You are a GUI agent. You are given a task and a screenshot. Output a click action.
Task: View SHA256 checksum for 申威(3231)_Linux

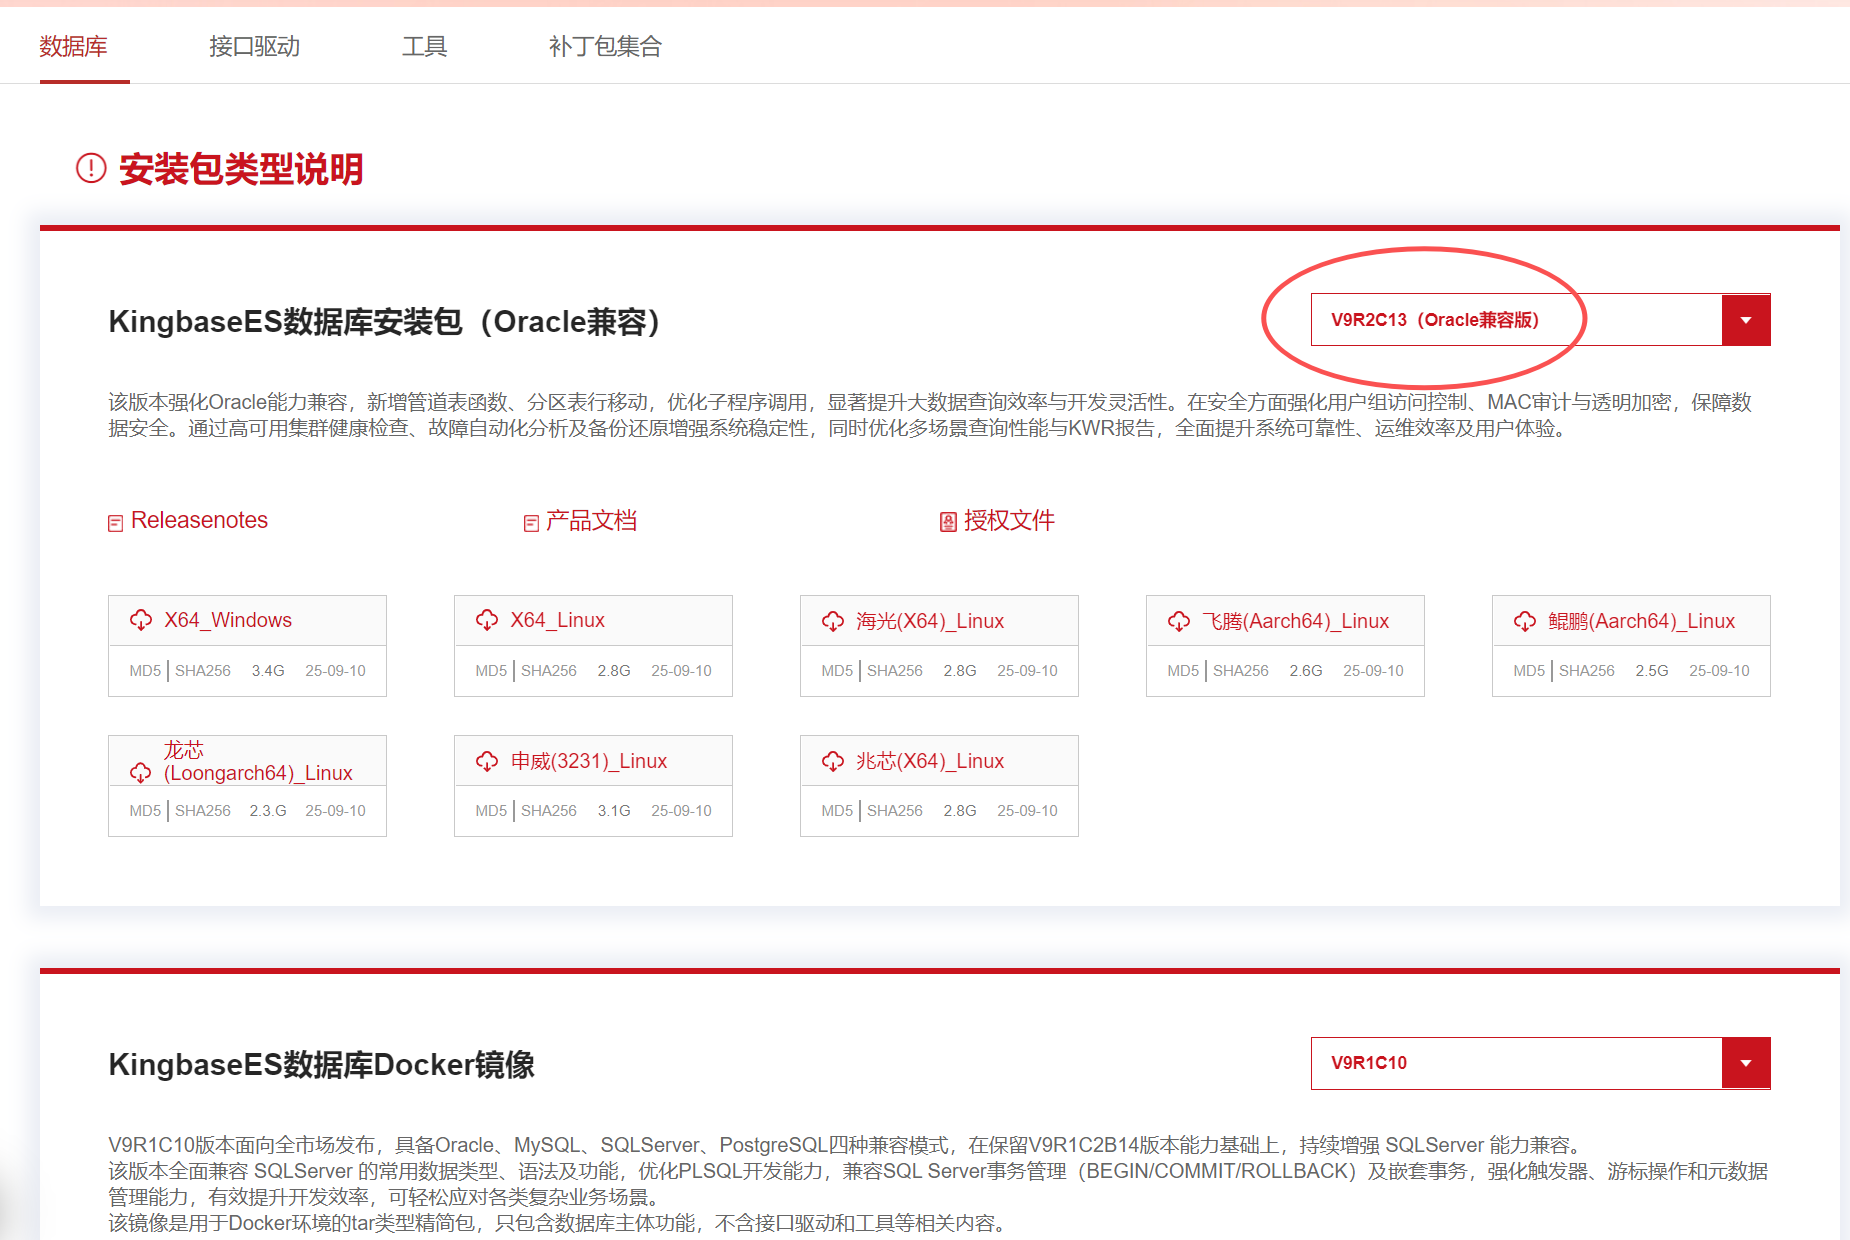pos(549,811)
